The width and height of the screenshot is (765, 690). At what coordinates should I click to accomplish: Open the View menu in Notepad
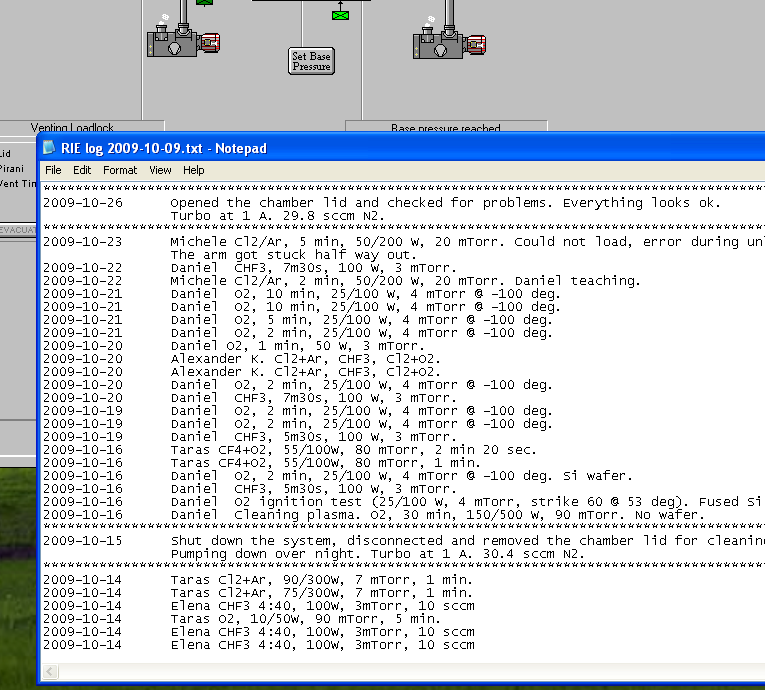tap(160, 170)
